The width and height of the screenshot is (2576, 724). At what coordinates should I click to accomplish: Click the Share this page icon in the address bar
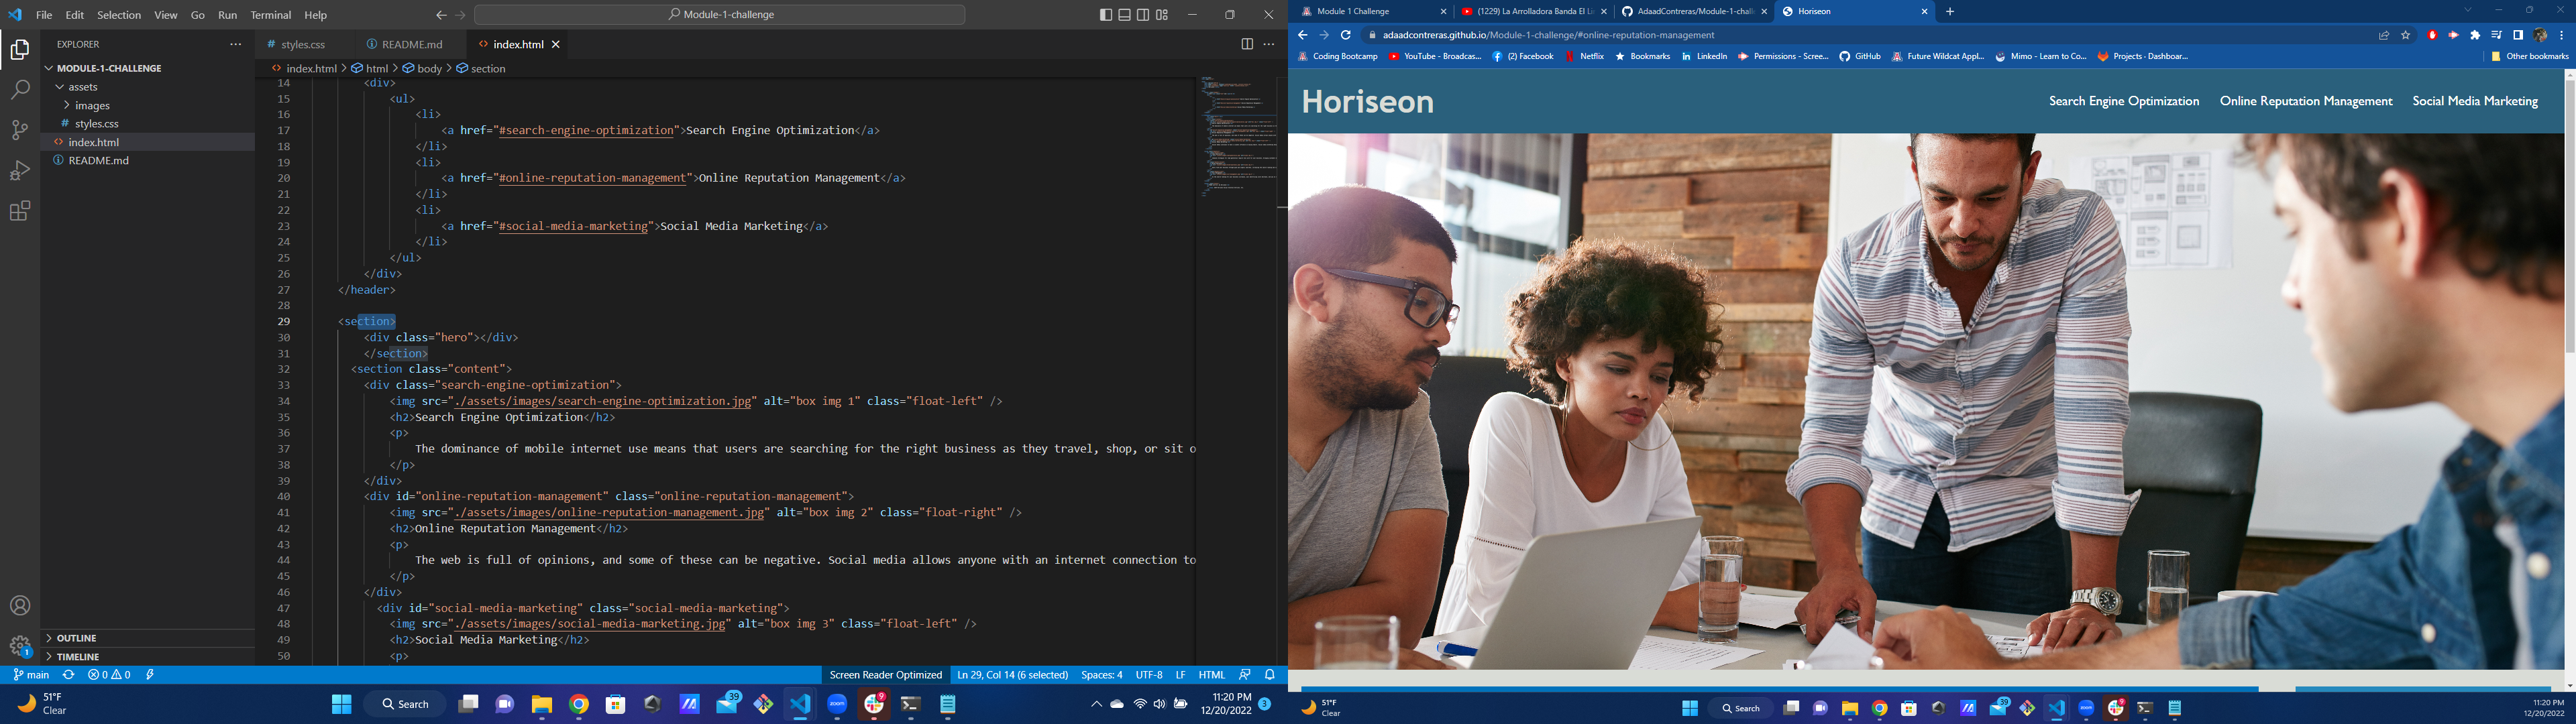click(2384, 35)
